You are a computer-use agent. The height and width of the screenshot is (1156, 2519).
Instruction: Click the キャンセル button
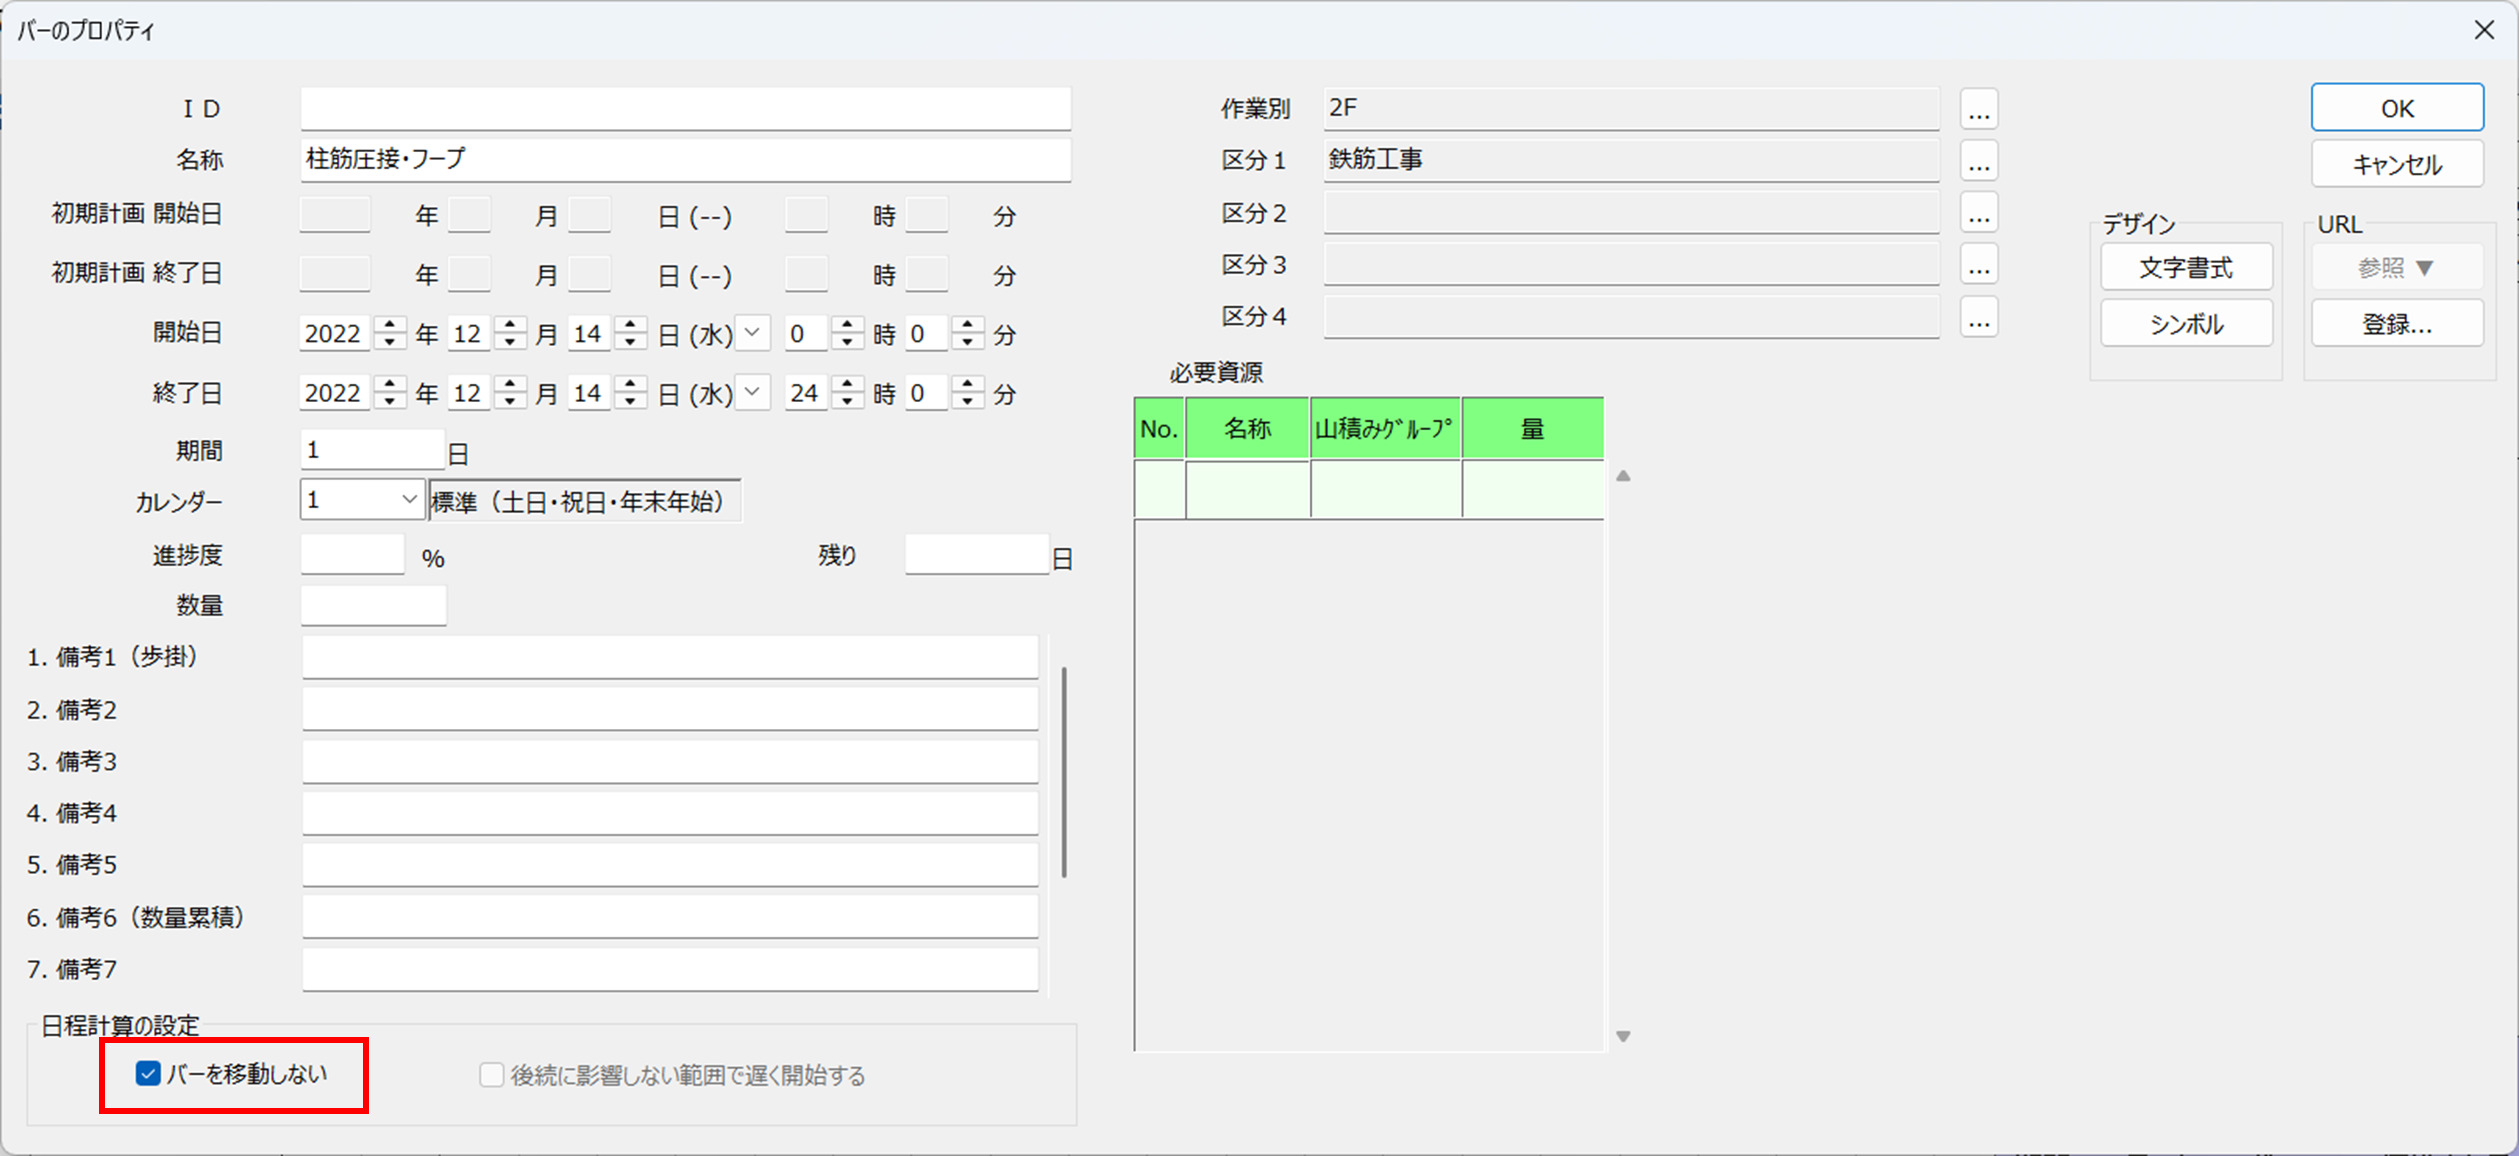pos(2396,165)
